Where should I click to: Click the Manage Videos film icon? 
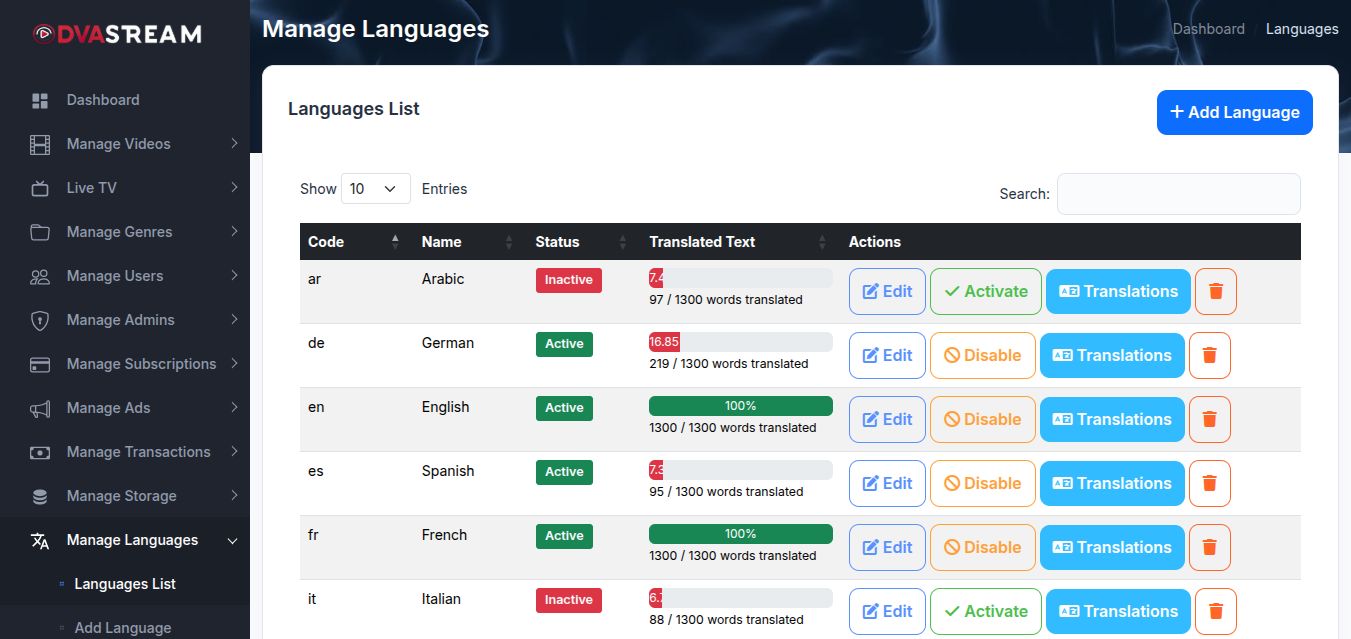pyautogui.click(x=40, y=144)
